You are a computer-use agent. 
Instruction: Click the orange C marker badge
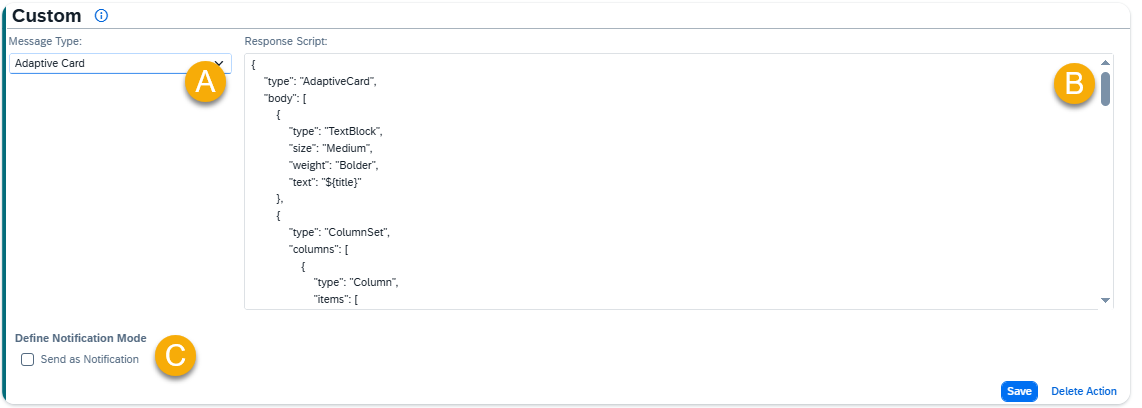(175, 356)
